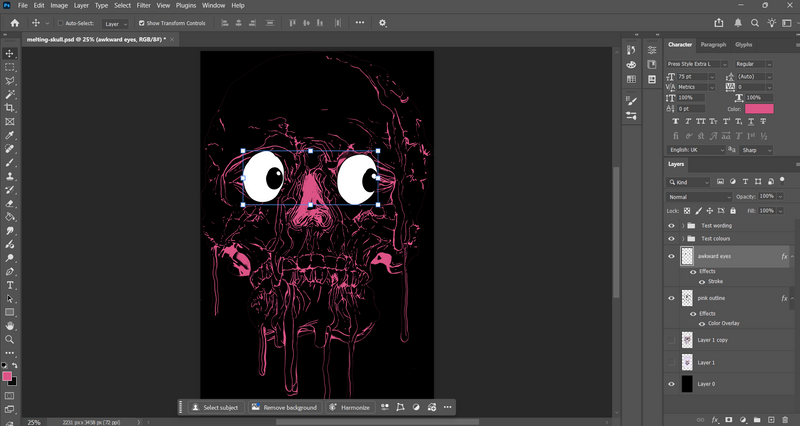Select the Zoom tool
This screenshot has height=426, width=800.
pos(10,339)
